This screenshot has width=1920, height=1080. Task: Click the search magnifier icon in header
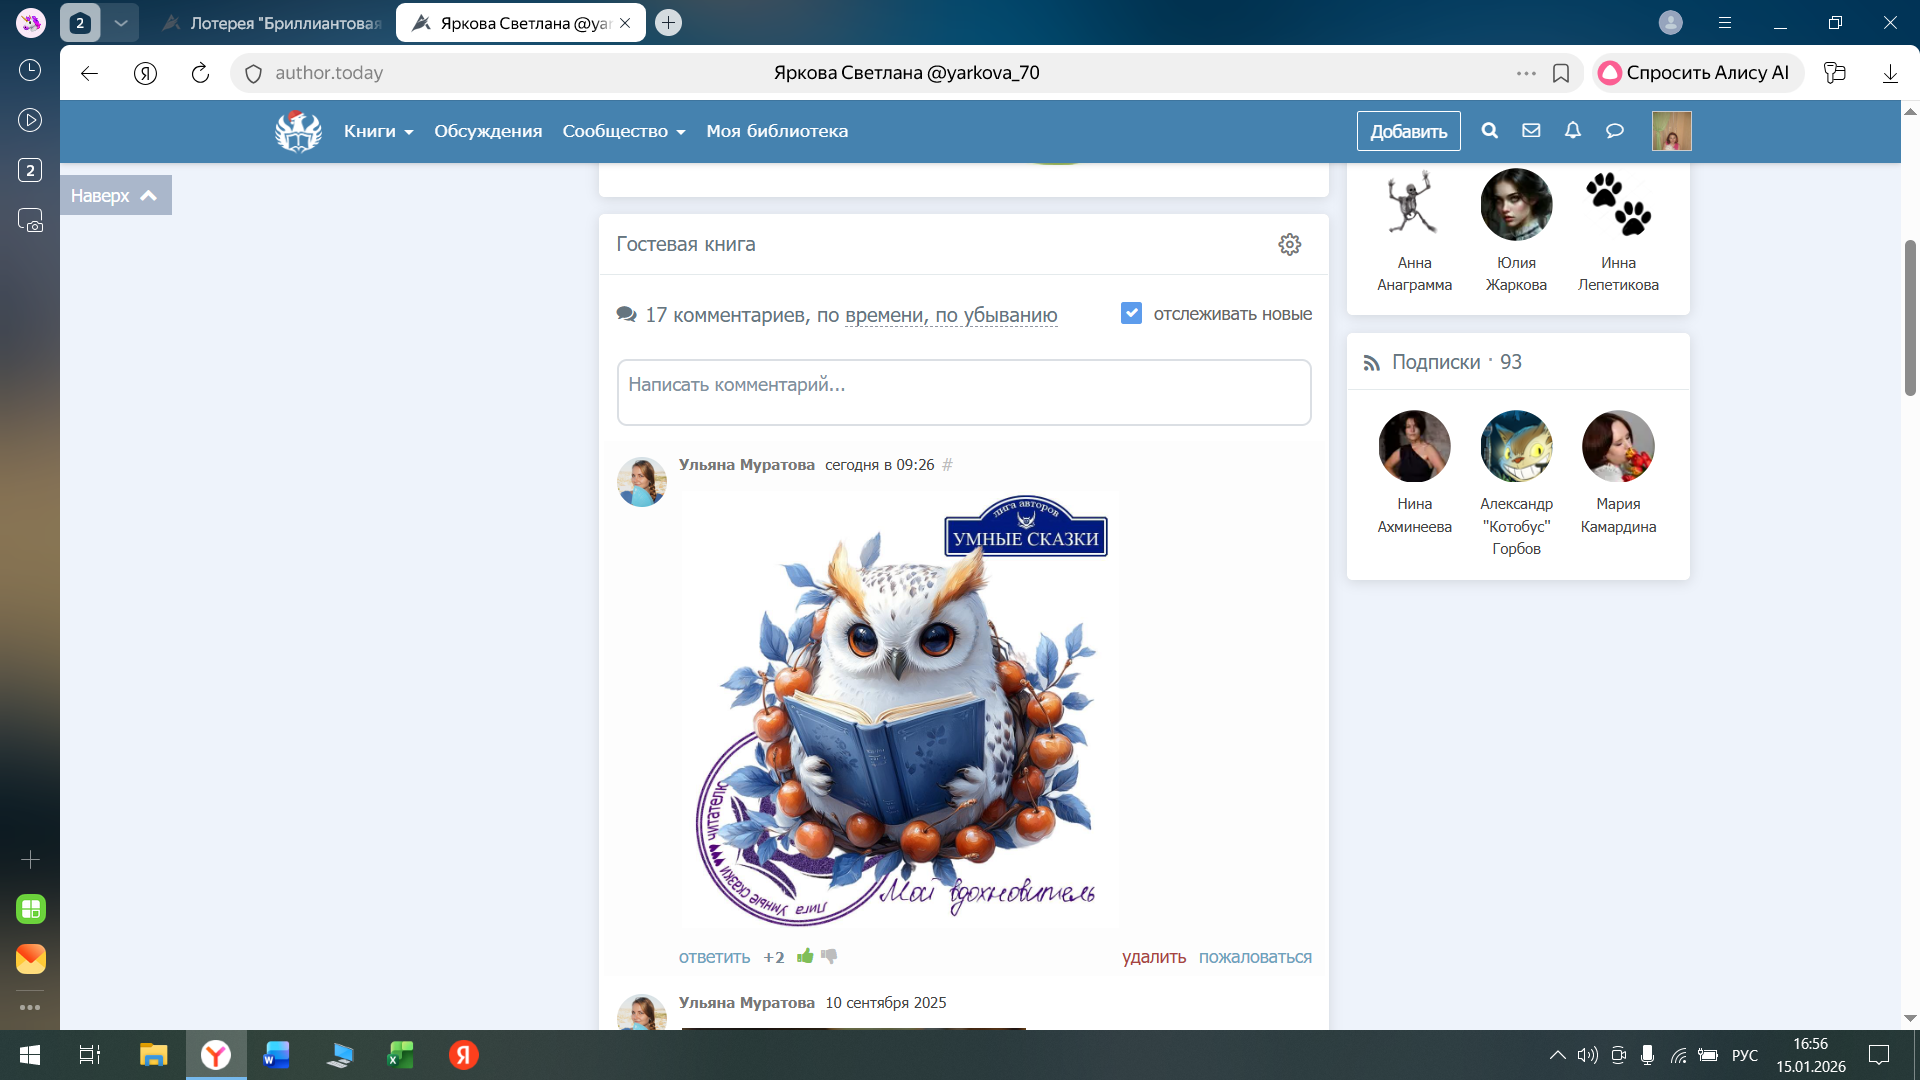tap(1489, 131)
